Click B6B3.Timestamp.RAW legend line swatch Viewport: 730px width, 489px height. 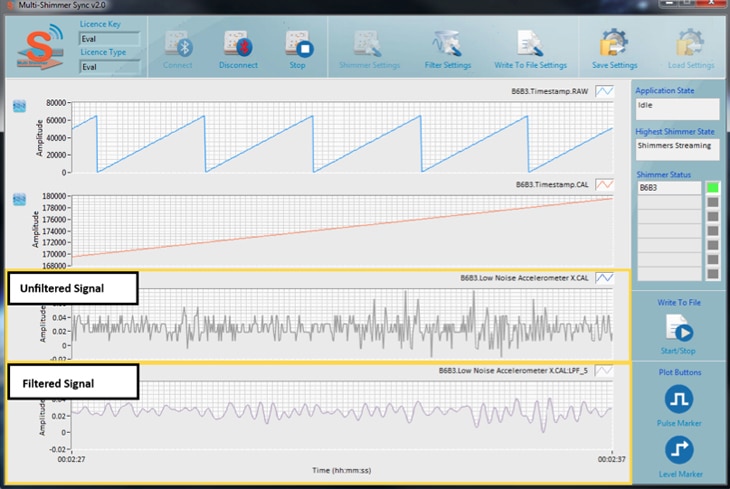pyautogui.click(x=604, y=91)
